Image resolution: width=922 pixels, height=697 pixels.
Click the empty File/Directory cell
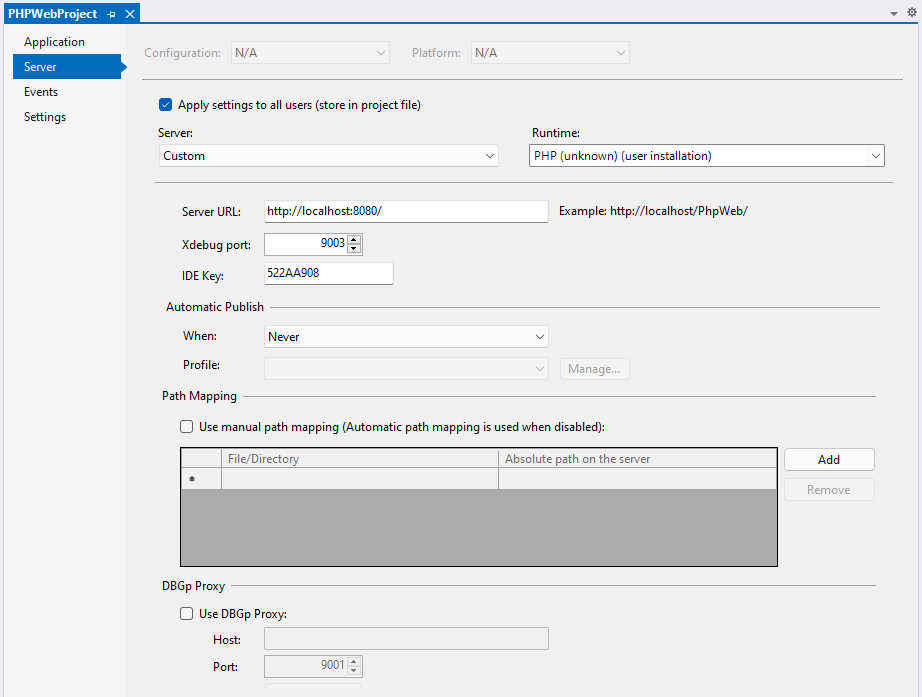pos(360,479)
